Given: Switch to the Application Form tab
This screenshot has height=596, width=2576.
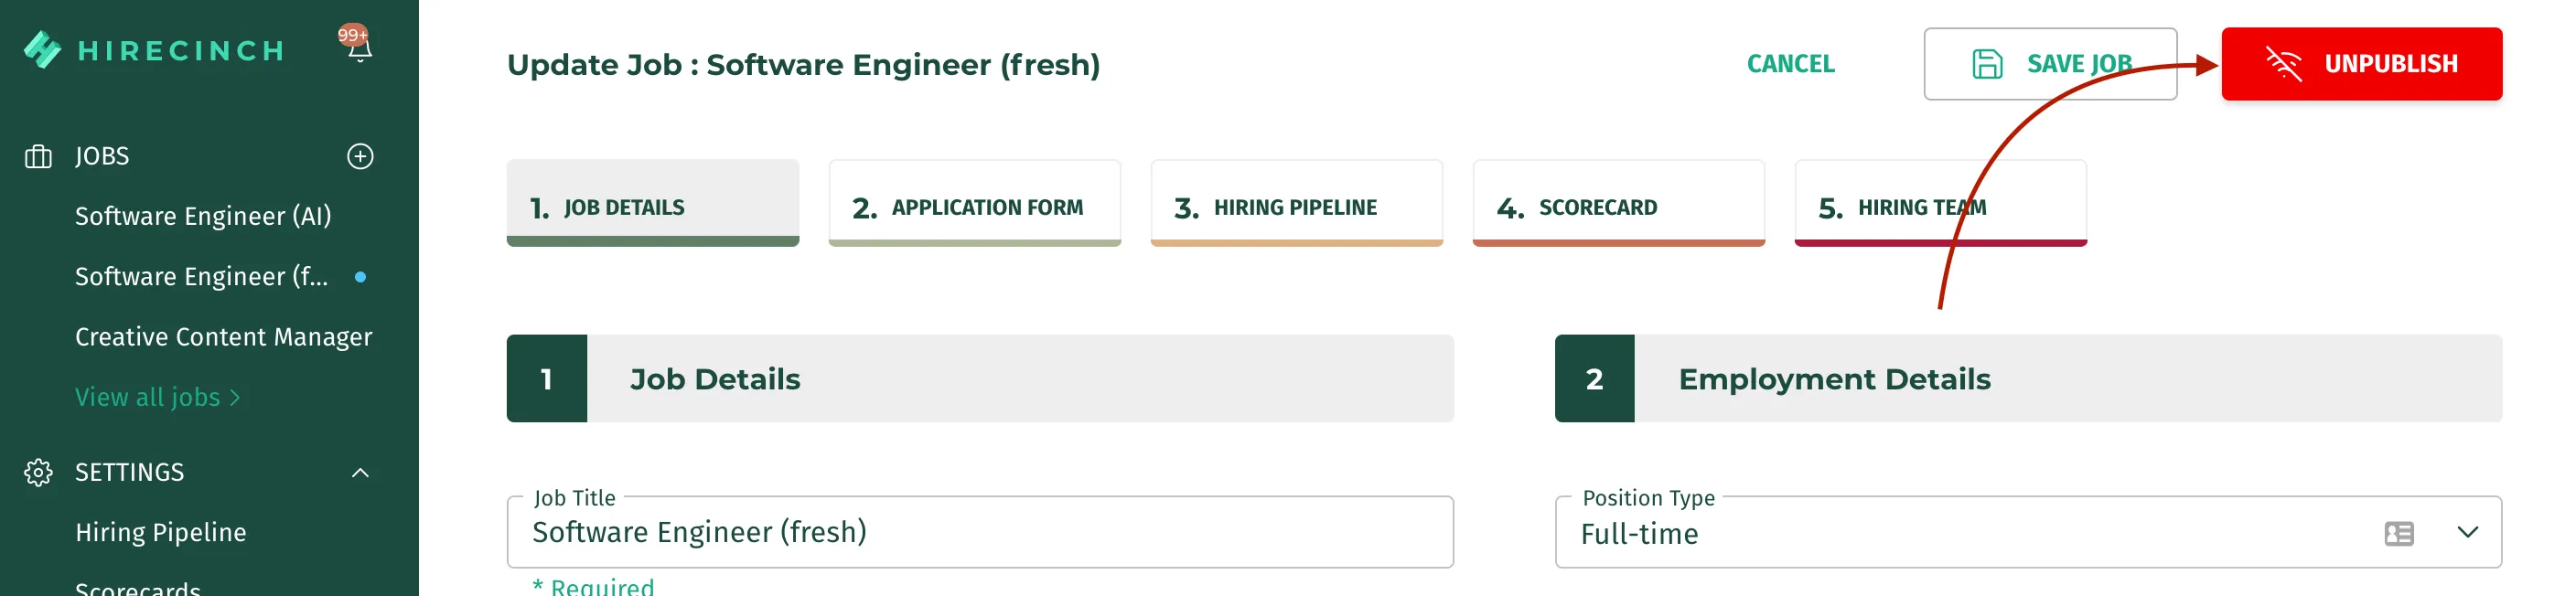Looking at the screenshot, I should click(x=974, y=203).
